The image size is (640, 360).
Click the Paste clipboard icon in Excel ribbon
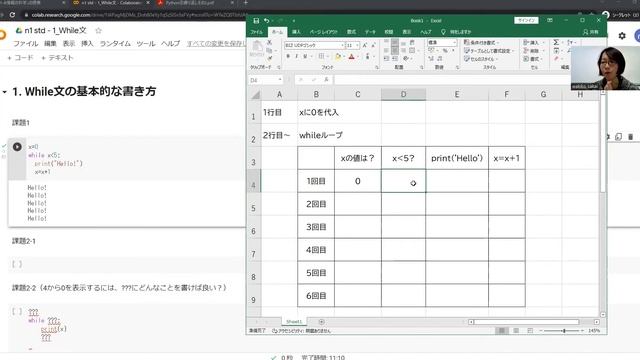tap(257, 48)
